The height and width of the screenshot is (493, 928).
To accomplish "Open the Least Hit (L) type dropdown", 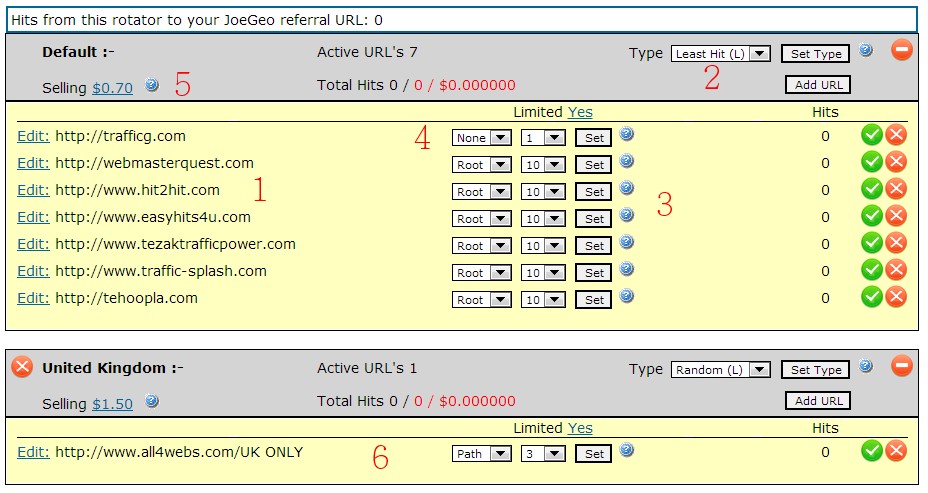I will (x=720, y=54).
